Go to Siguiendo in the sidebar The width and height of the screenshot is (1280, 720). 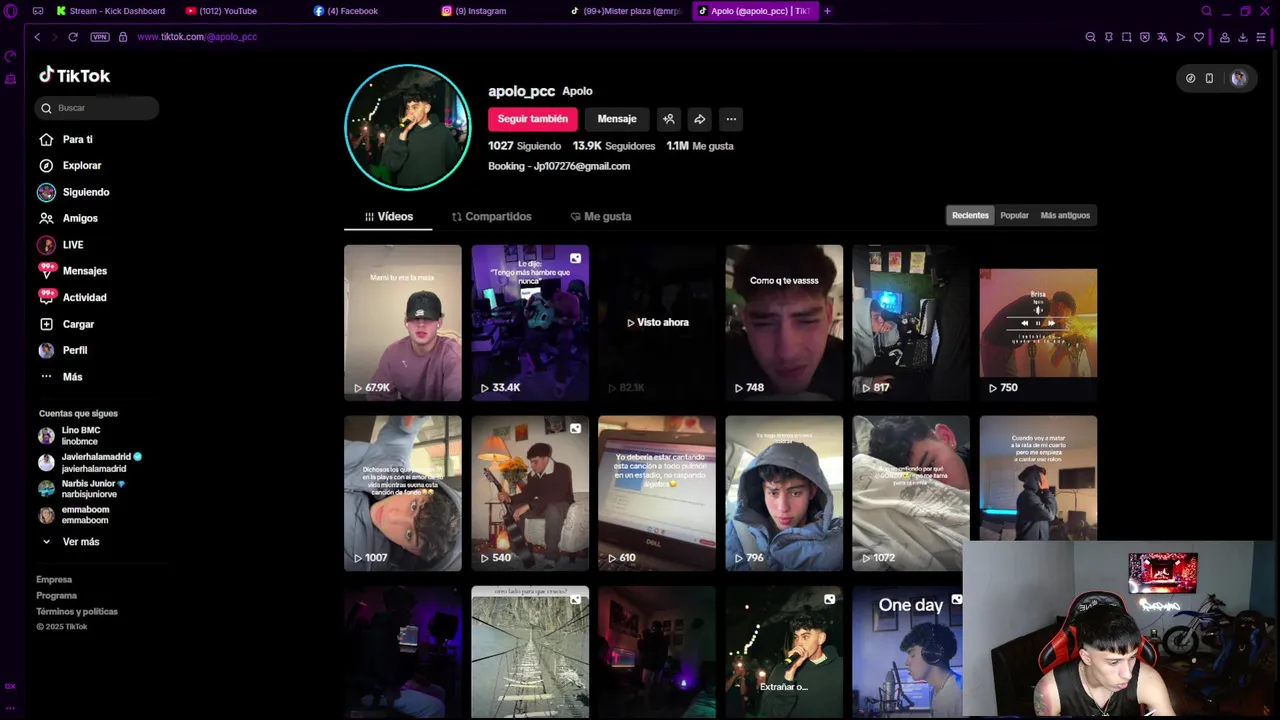coord(74,192)
